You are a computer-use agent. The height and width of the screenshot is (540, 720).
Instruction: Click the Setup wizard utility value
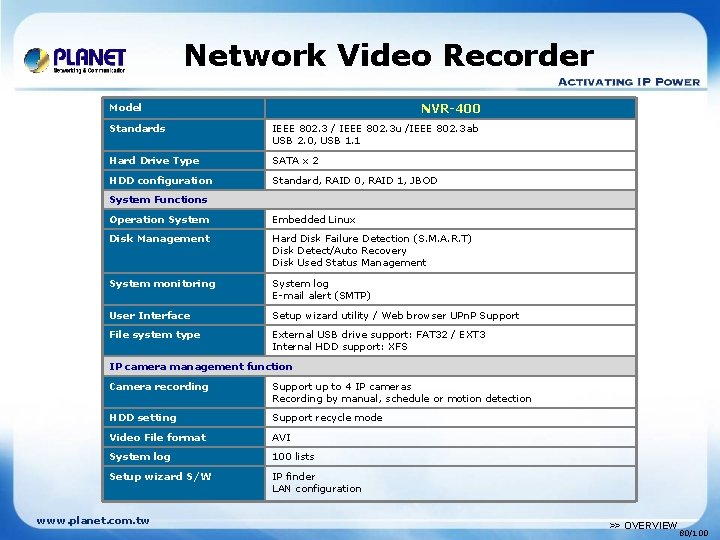pos(395,315)
